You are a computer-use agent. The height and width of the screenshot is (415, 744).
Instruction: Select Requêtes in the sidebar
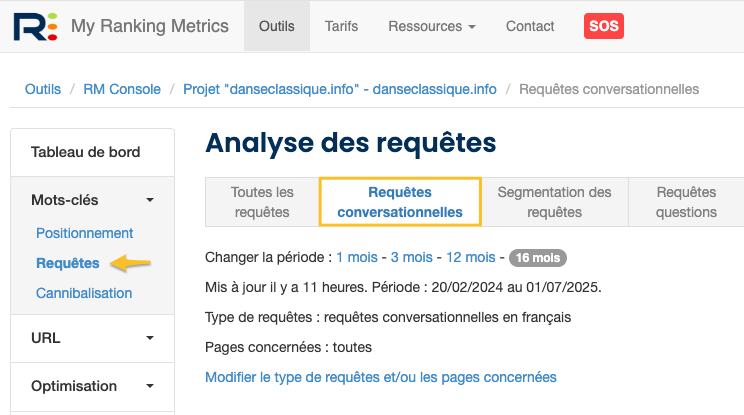point(68,263)
